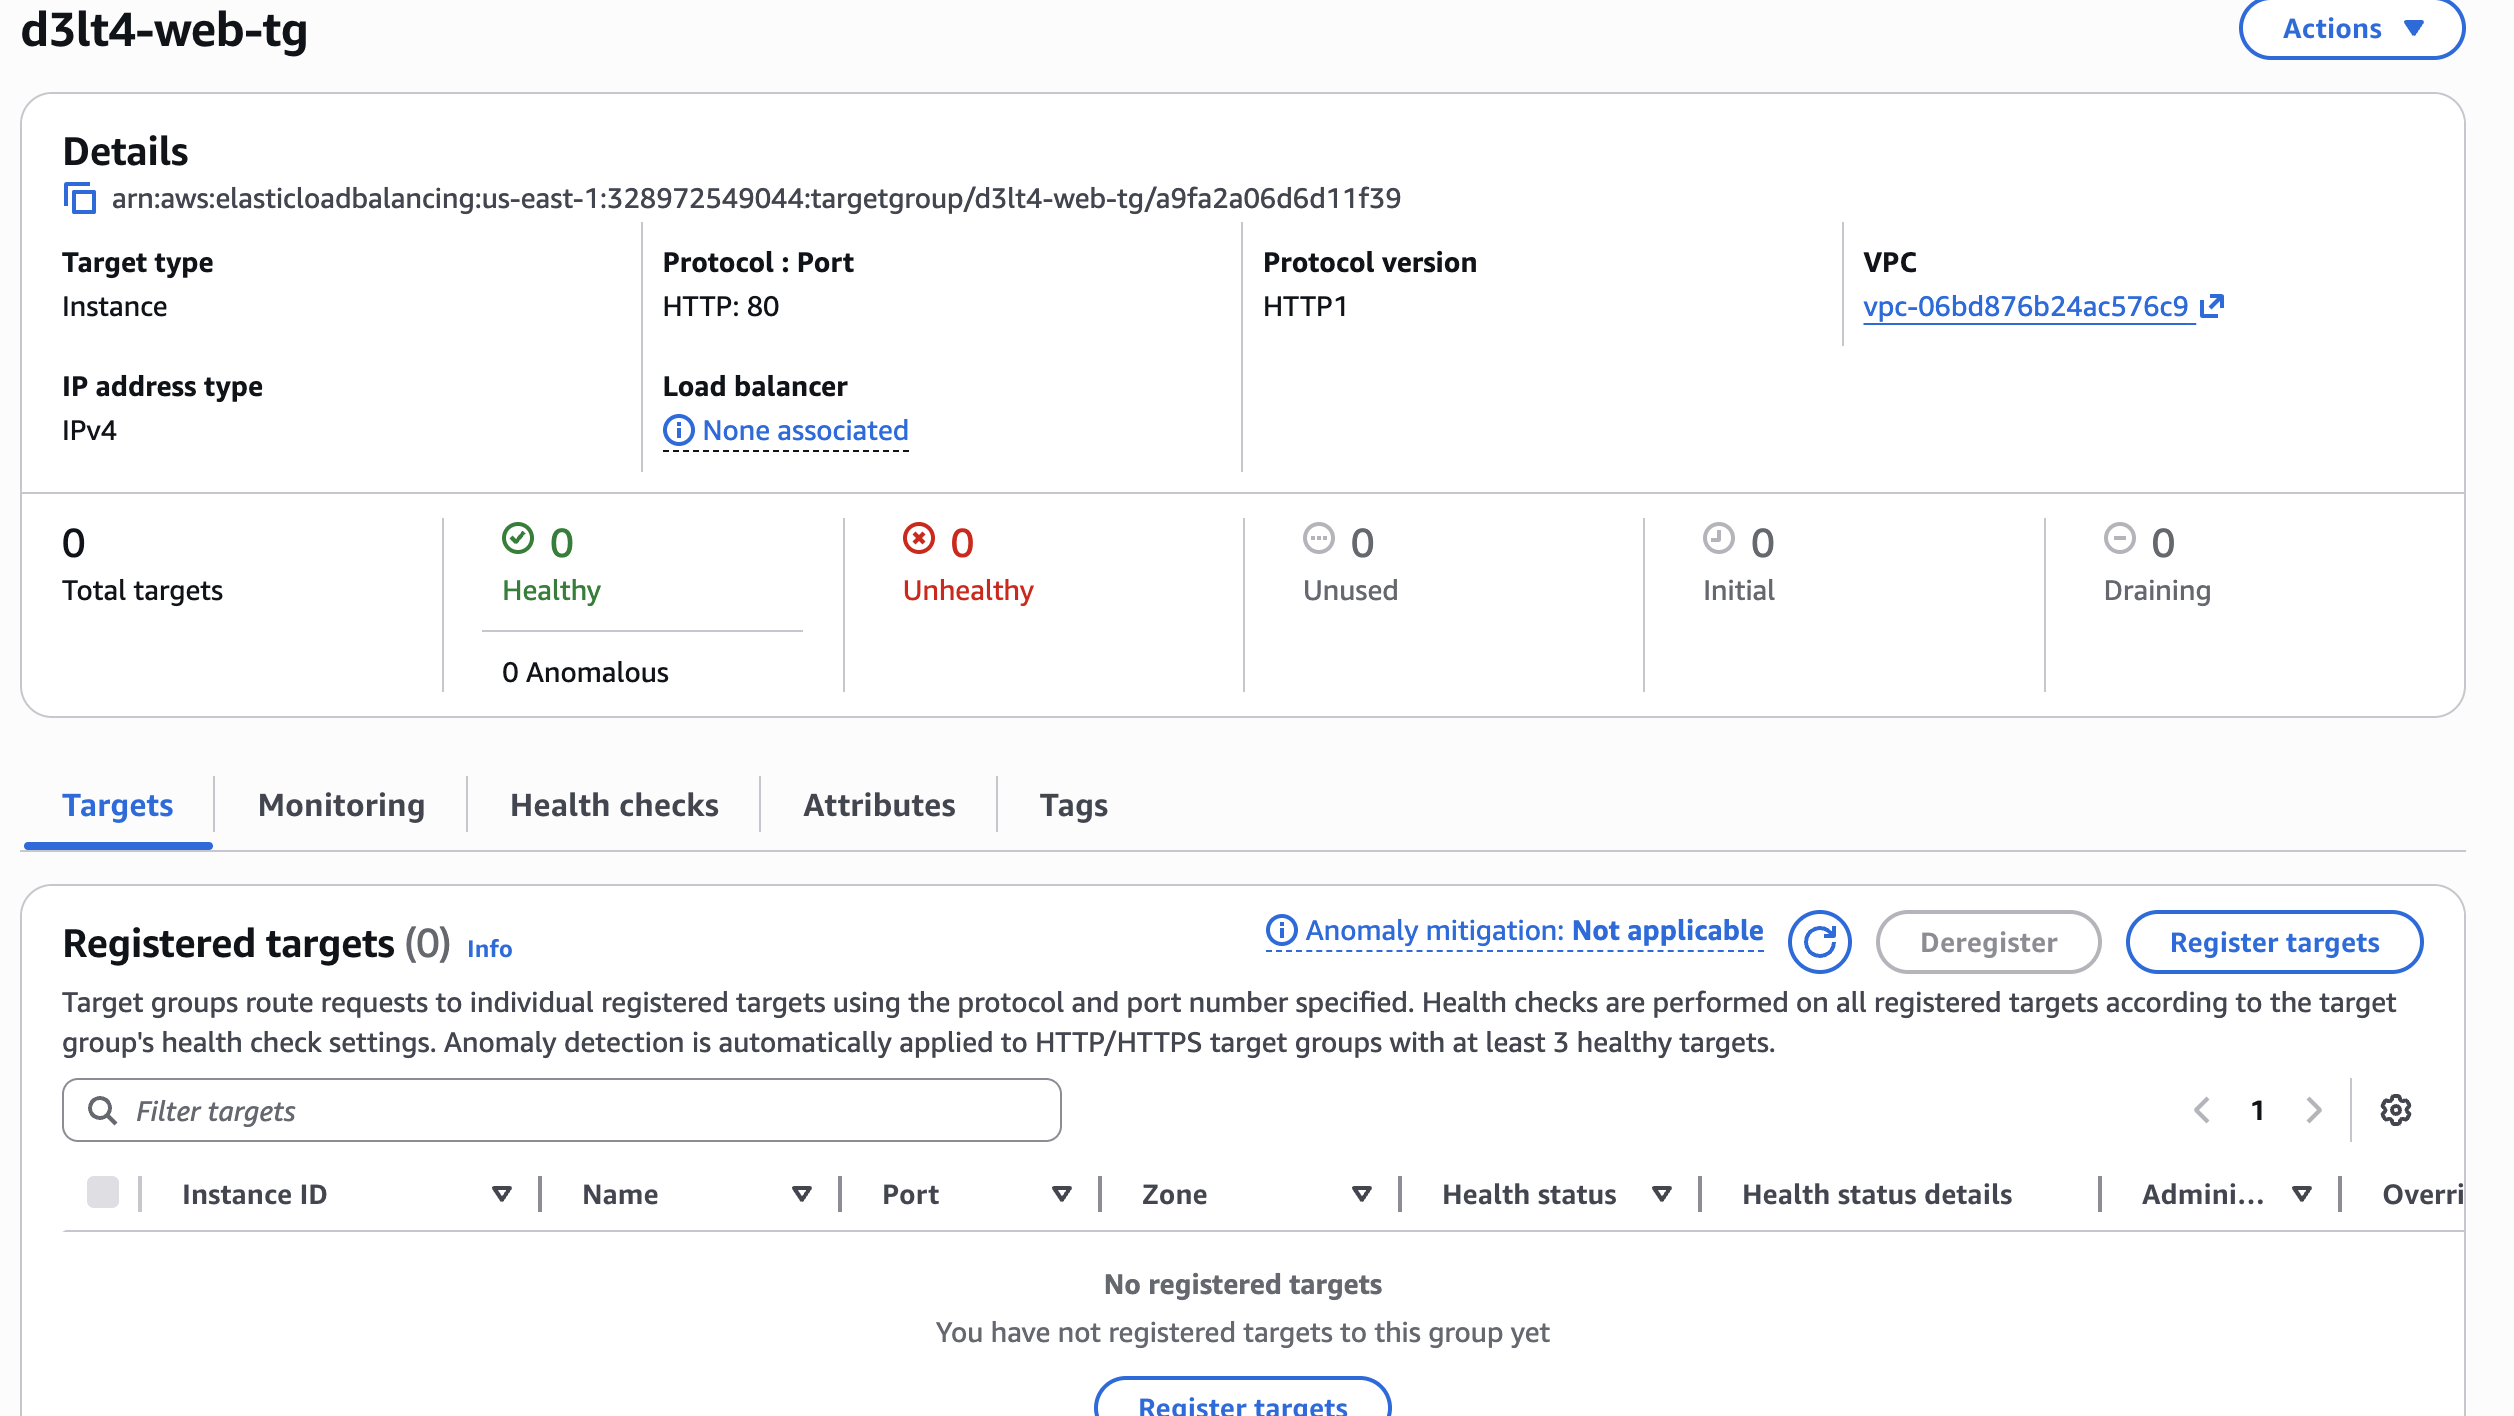Toggle the select-all targets checkbox
Screen dimensions: 2514x1416
coord(103,1193)
